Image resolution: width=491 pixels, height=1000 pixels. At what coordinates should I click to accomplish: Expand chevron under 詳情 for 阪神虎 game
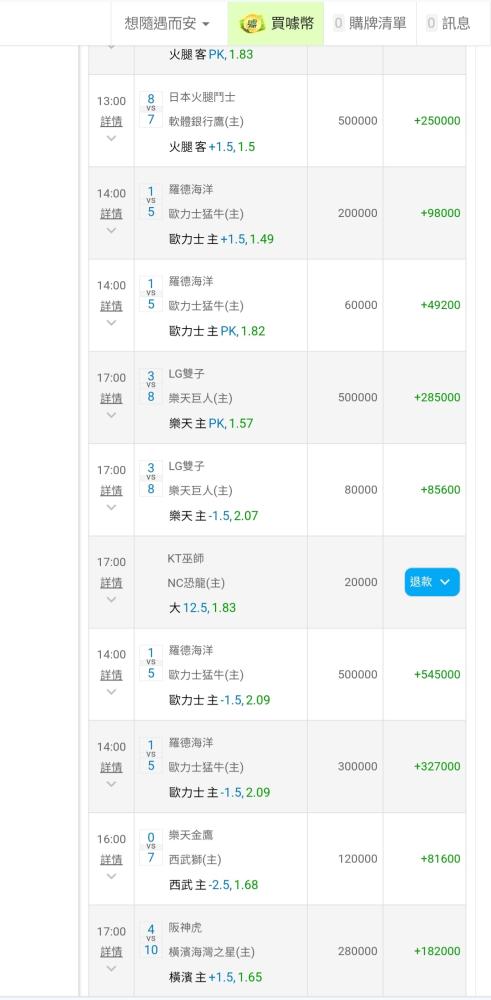point(112,968)
